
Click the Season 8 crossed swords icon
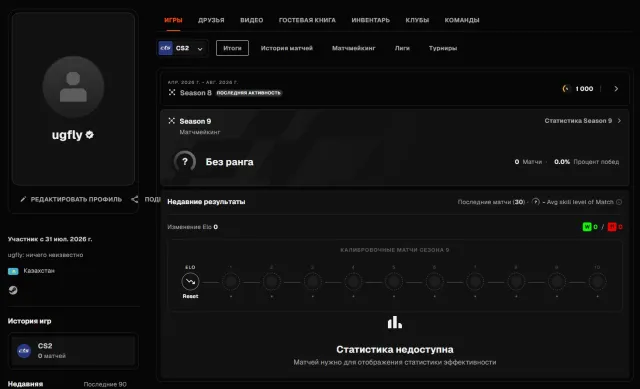172,93
